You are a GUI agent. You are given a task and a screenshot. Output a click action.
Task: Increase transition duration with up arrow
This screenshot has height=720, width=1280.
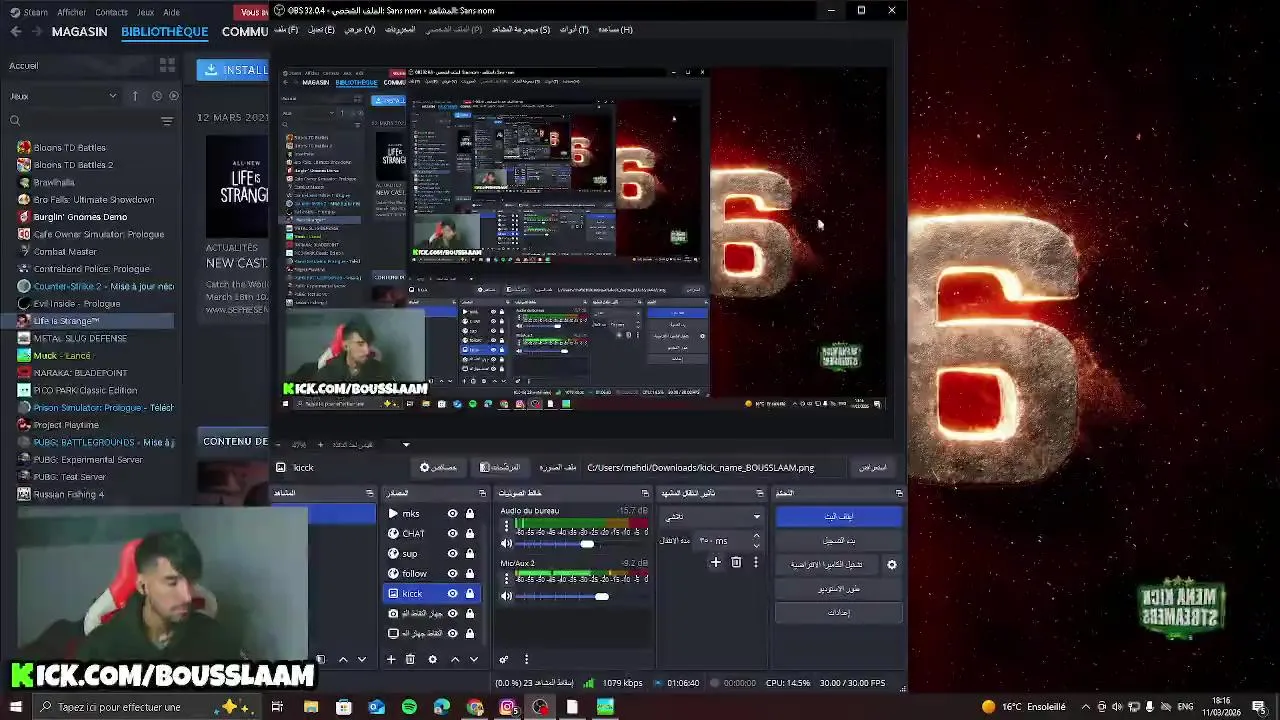point(756,536)
